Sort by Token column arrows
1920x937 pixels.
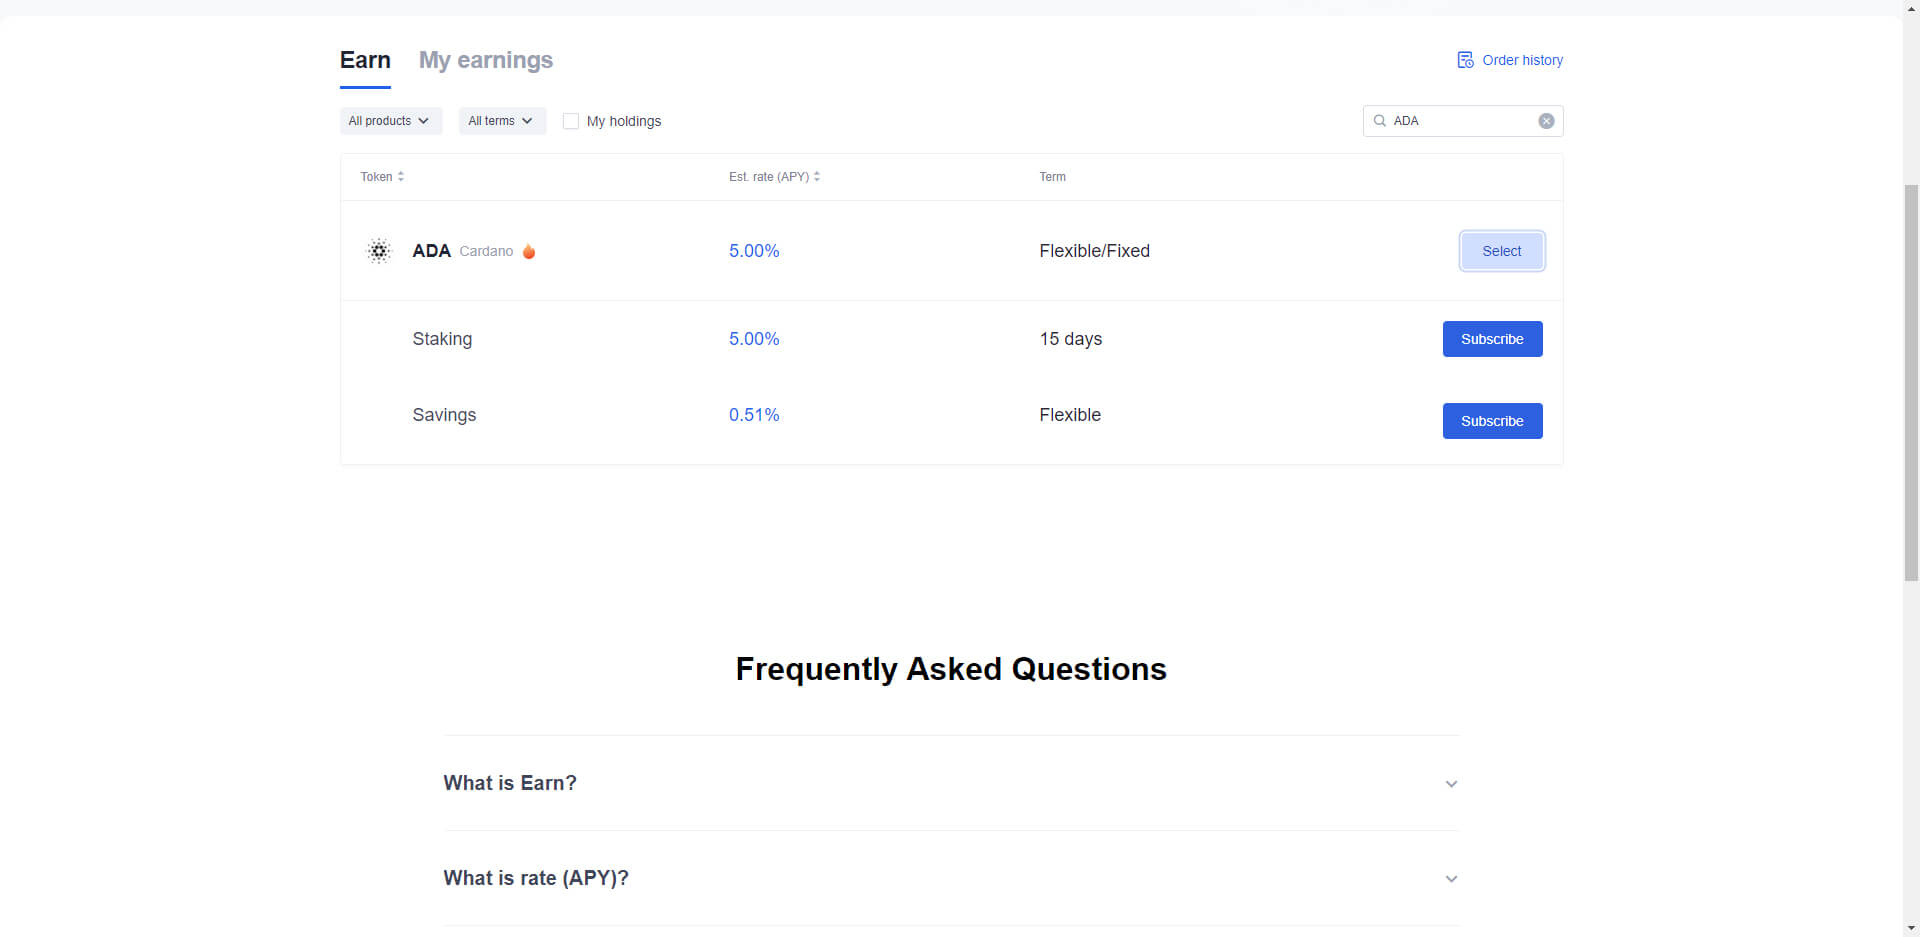point(401,176)
